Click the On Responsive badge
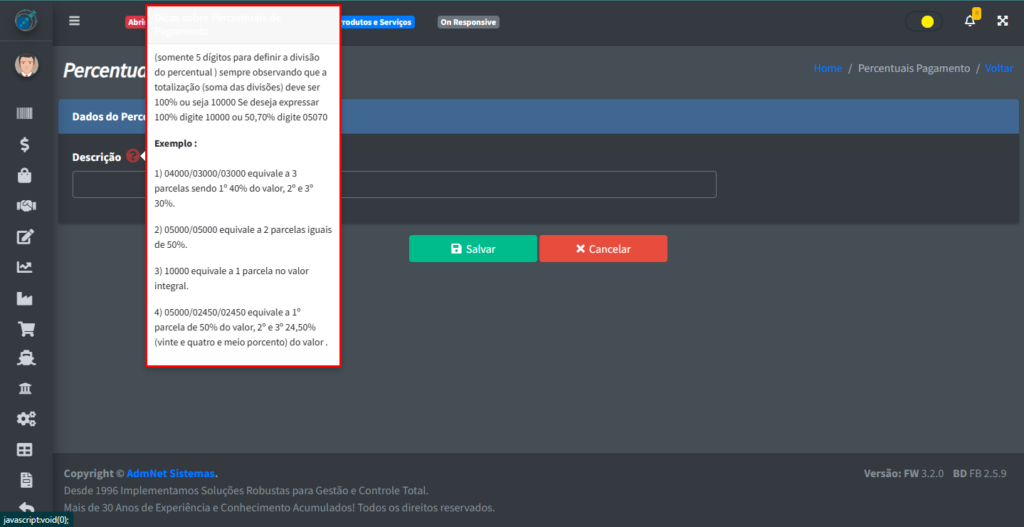The image size is (1024, 527). (468, 22)
